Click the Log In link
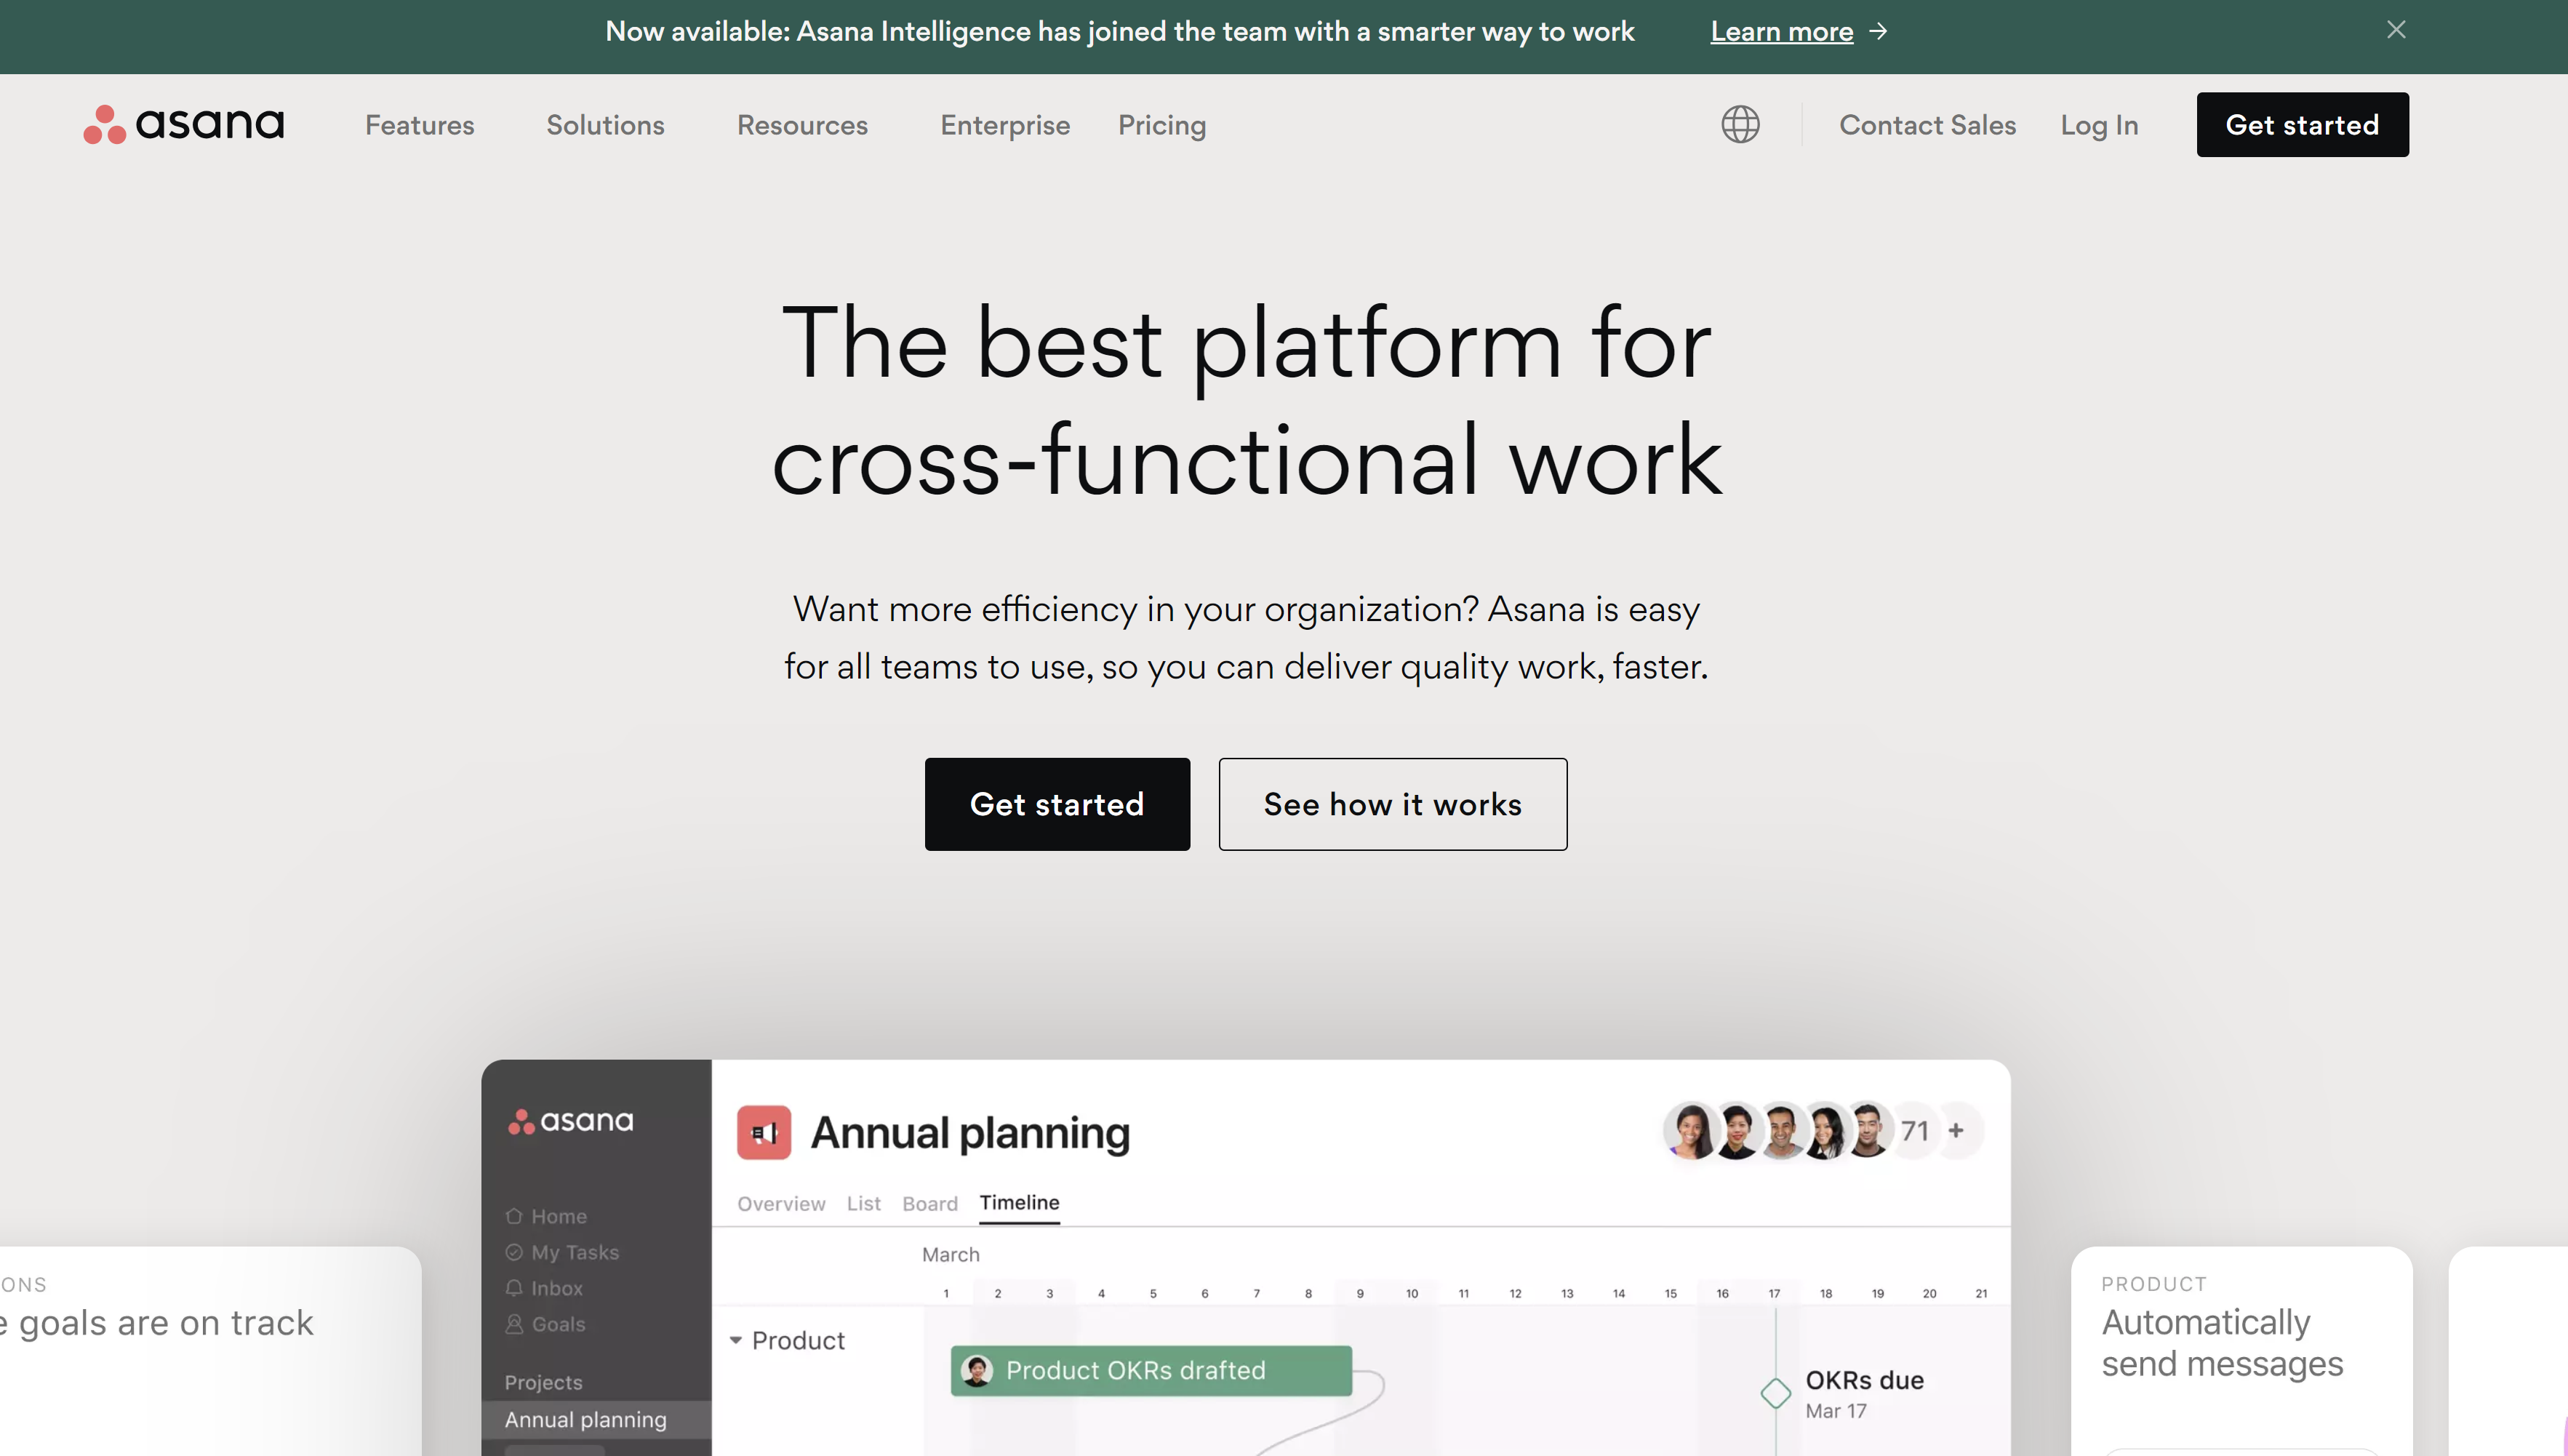The height and width of the screenshot is (1456, 2568). coord(2099,125)
